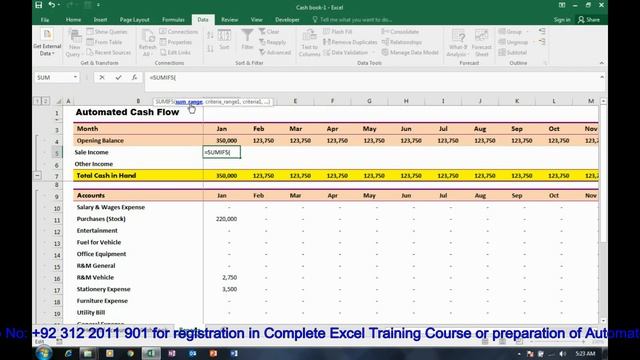The height and width of the screenshot is (360, 640).
Task: Open Manage Data Model
Action: tap(410, 53)
